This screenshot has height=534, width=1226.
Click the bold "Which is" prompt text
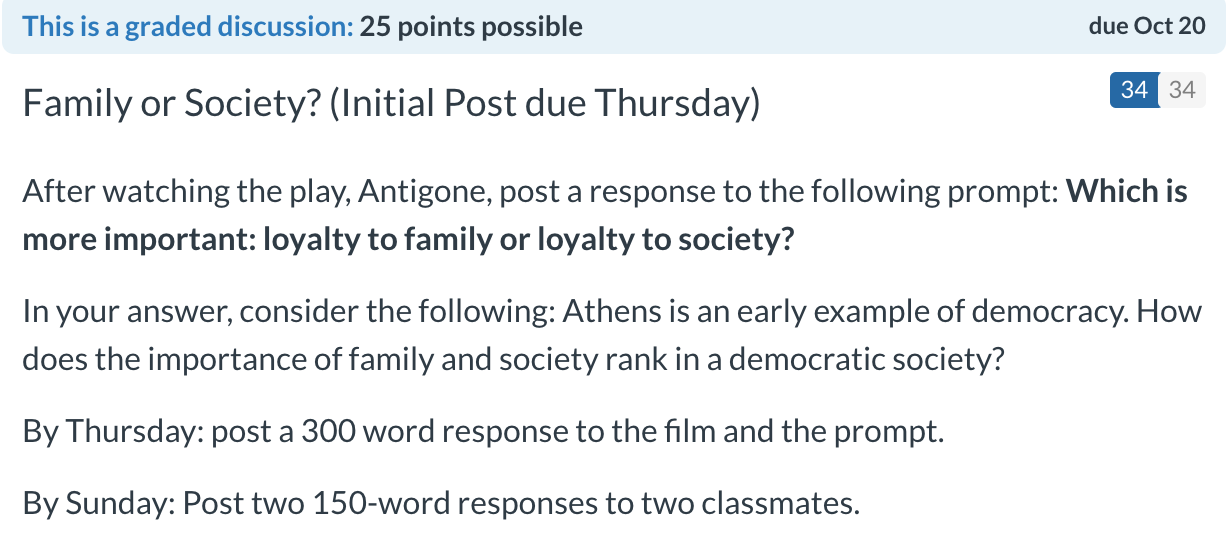pos(1127,191)
